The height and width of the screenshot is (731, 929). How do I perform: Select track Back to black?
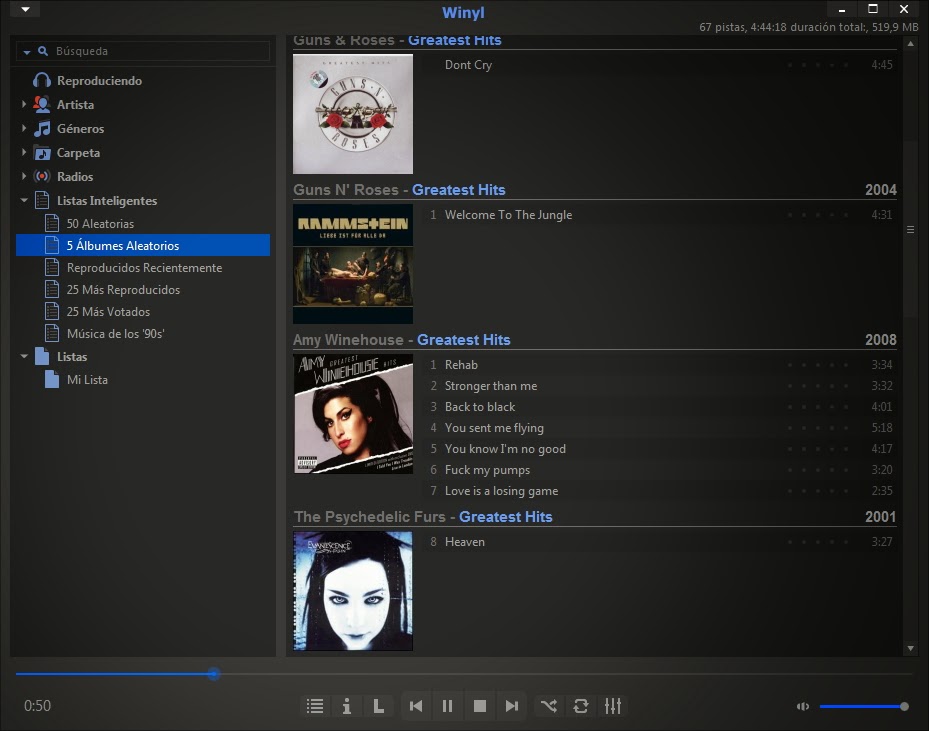[x=660, y=406]
